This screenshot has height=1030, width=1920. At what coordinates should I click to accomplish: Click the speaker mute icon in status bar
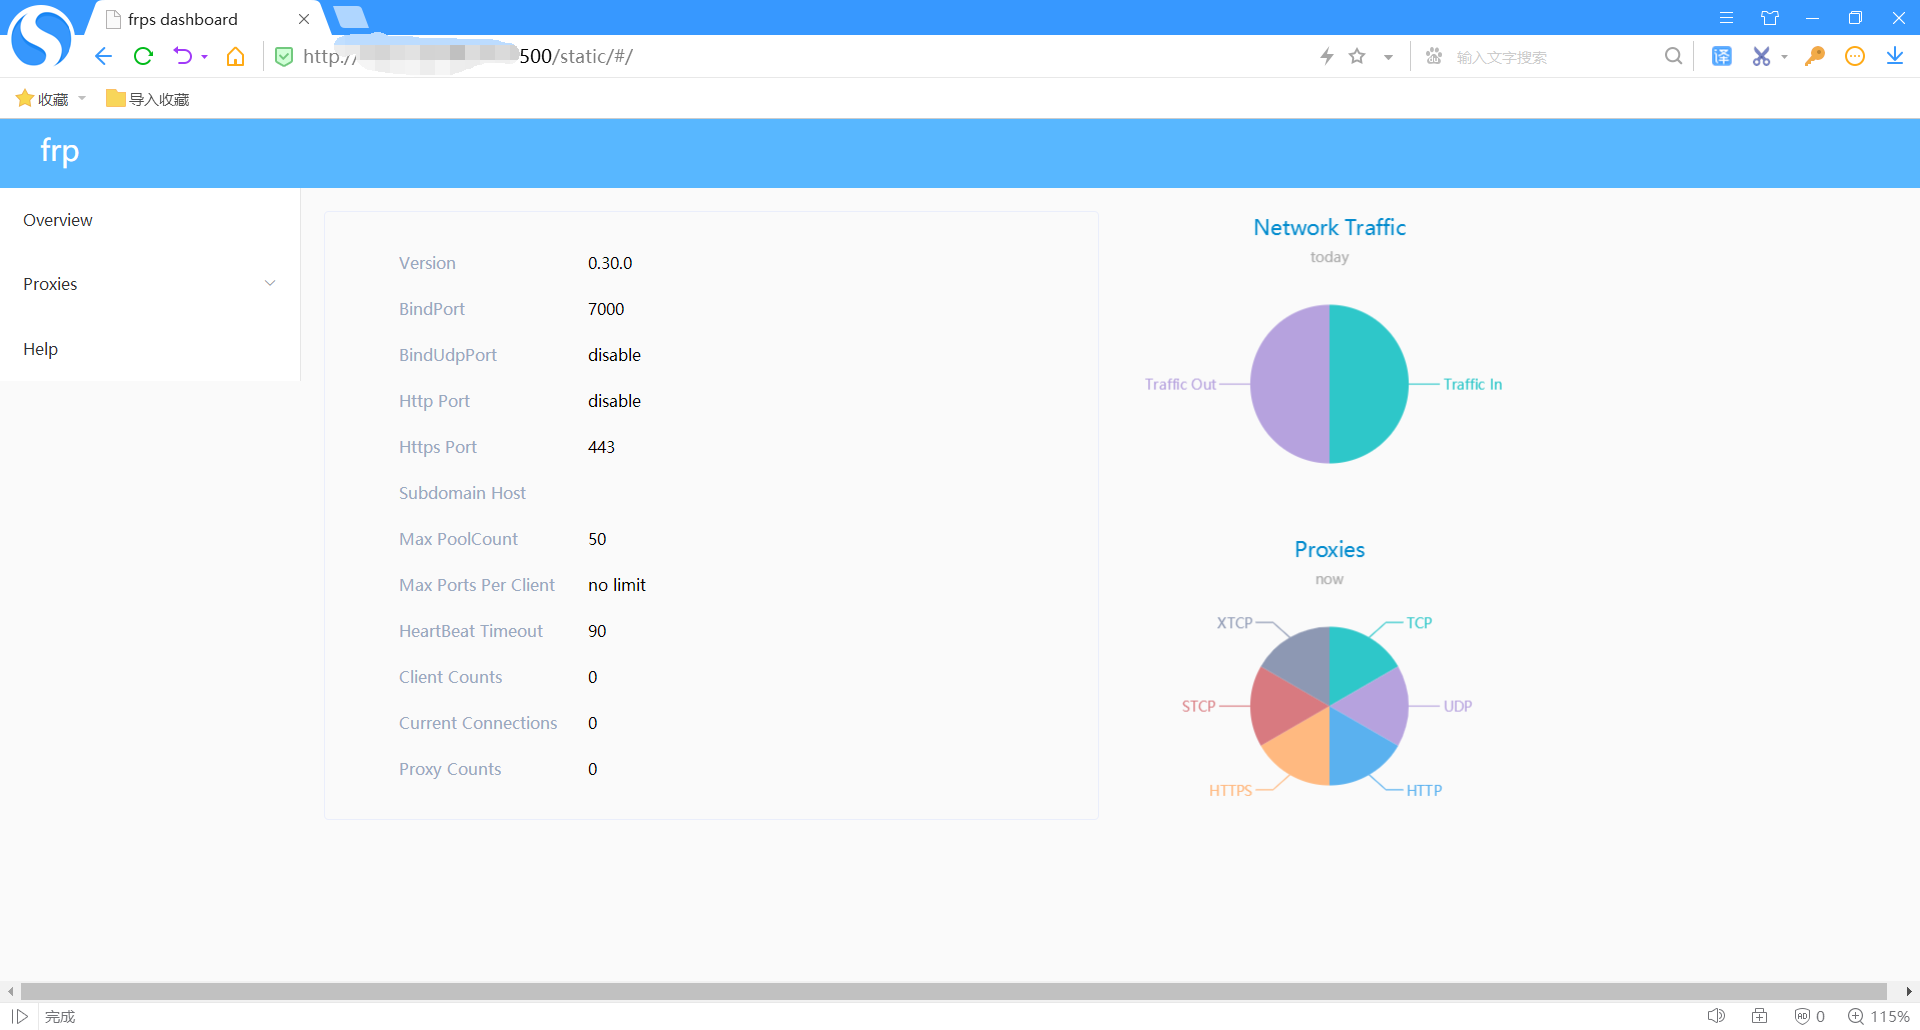pos(1716,1016)
